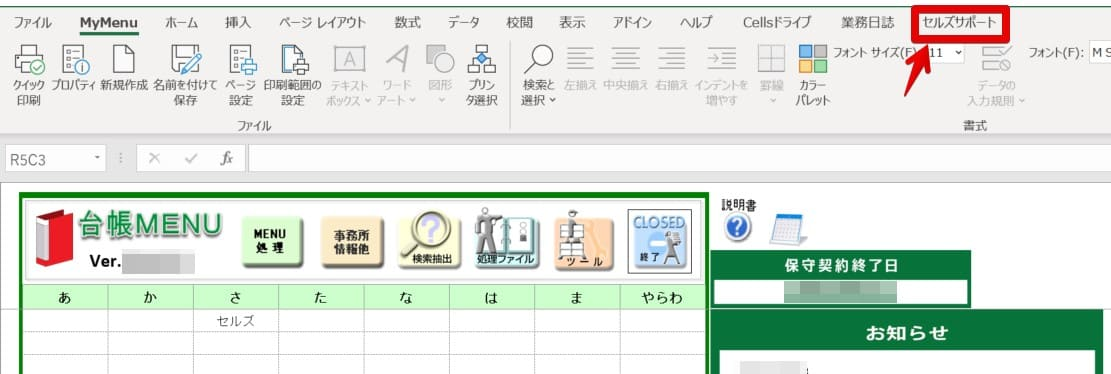Open the ヘルプ tab
The width and height of the screenshot is (1111, 374).
(696, 23)
